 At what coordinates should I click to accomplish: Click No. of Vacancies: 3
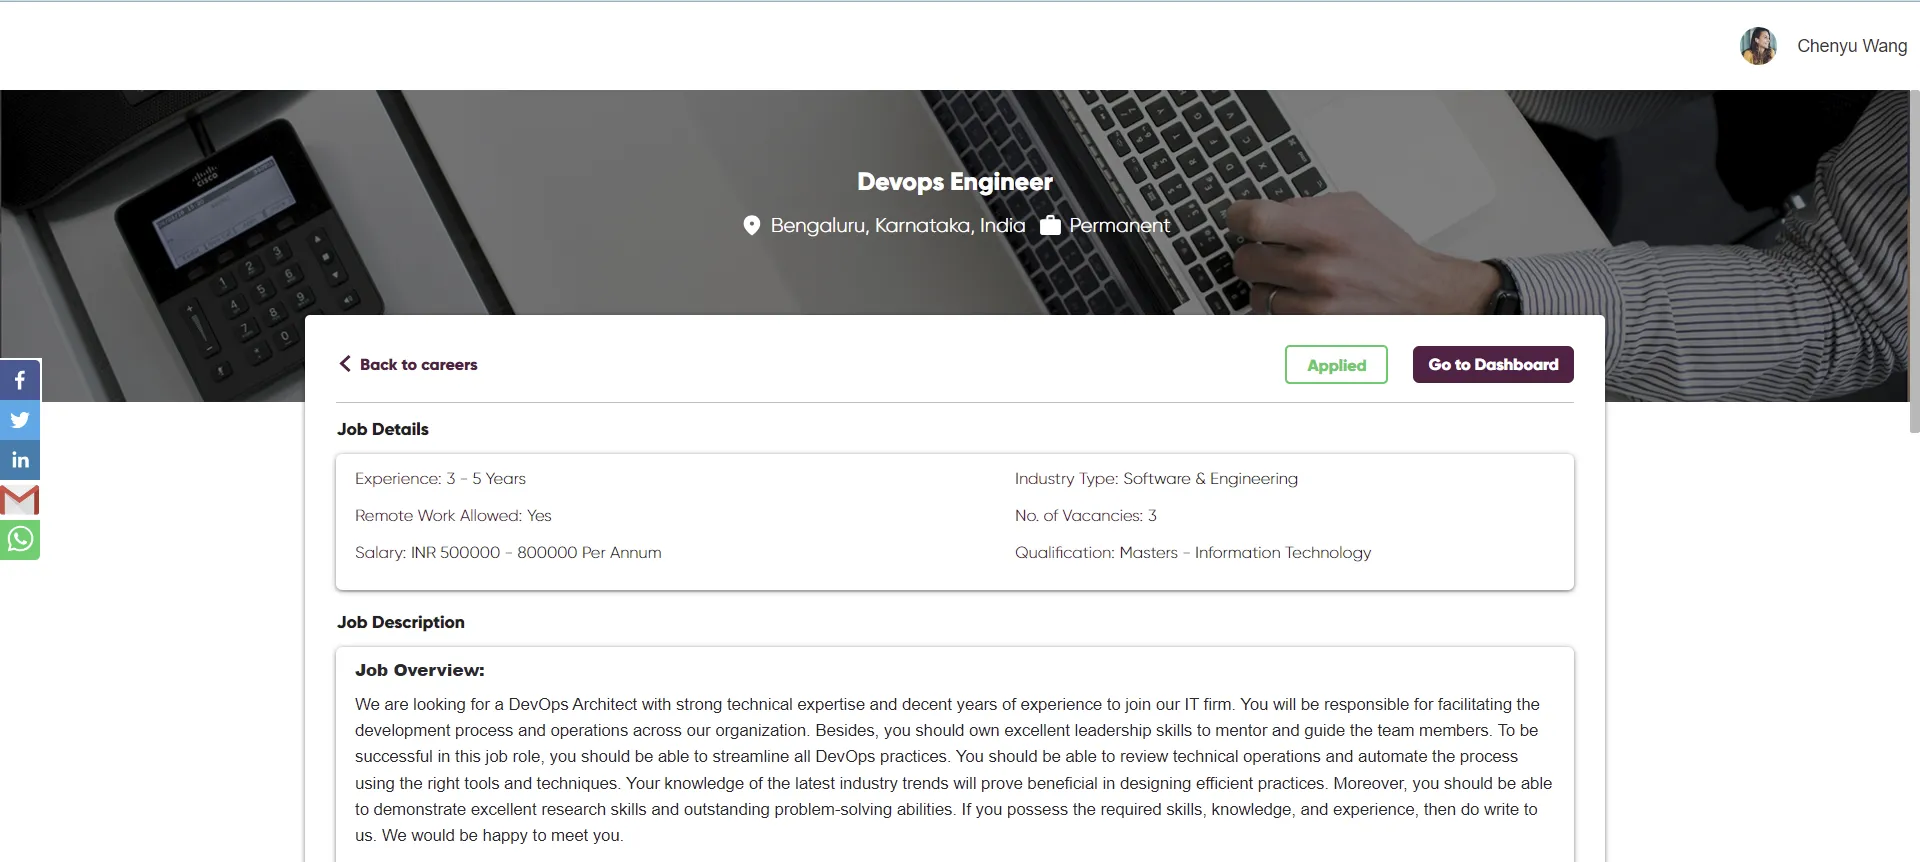[x=1086, y=516]
